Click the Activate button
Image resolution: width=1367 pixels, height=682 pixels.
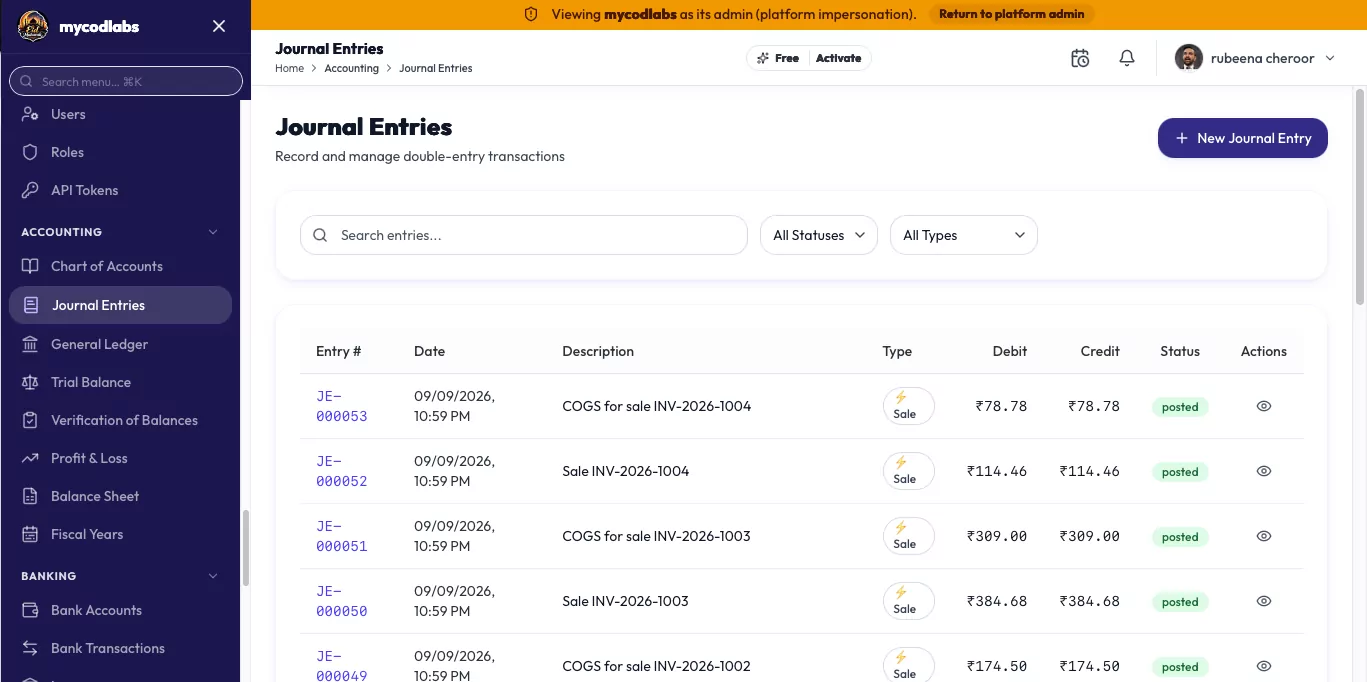point(838,58)
